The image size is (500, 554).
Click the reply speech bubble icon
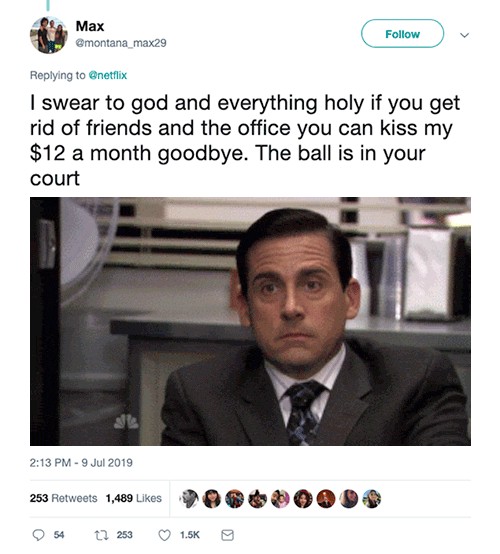coord(38,535)
